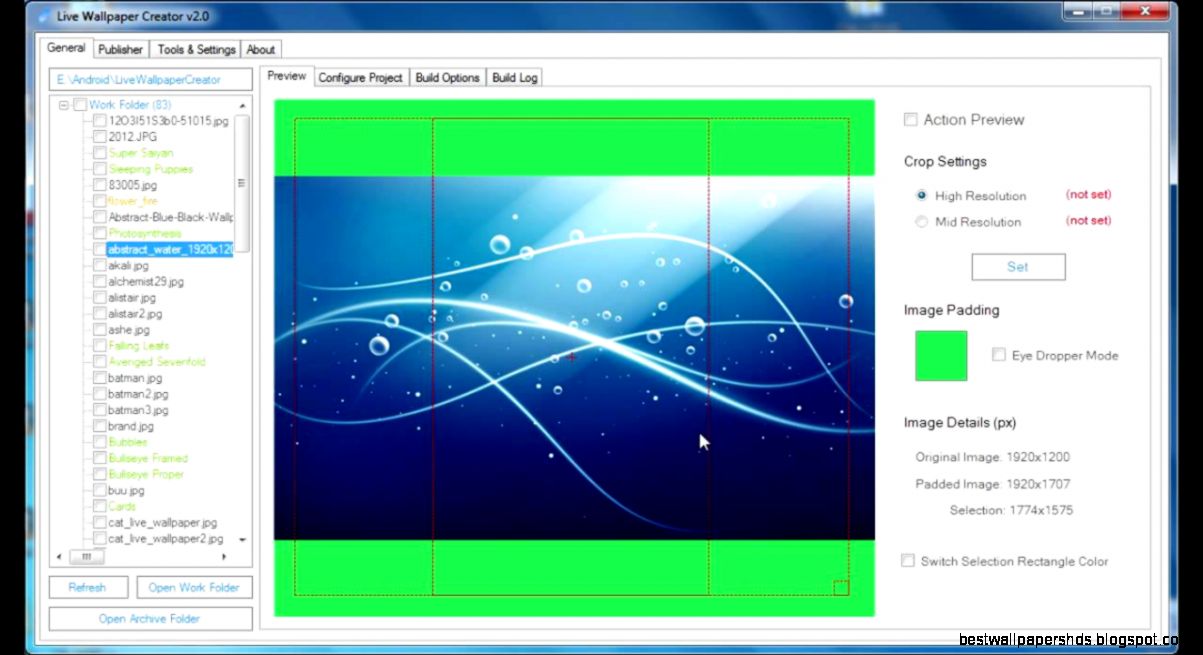Select cat_live_wallpaper2.jpg in tree
Viewport: 1203px width, 655px height.
165,538
